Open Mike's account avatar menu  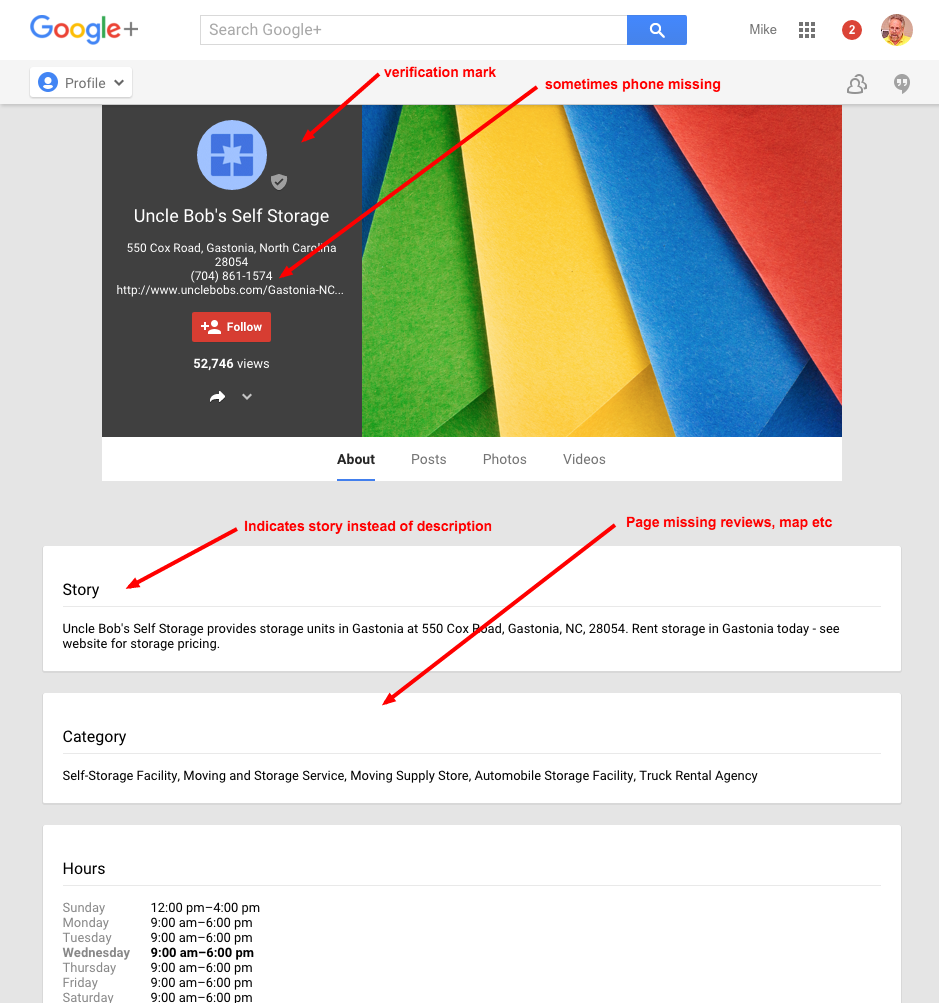[896, 30]
